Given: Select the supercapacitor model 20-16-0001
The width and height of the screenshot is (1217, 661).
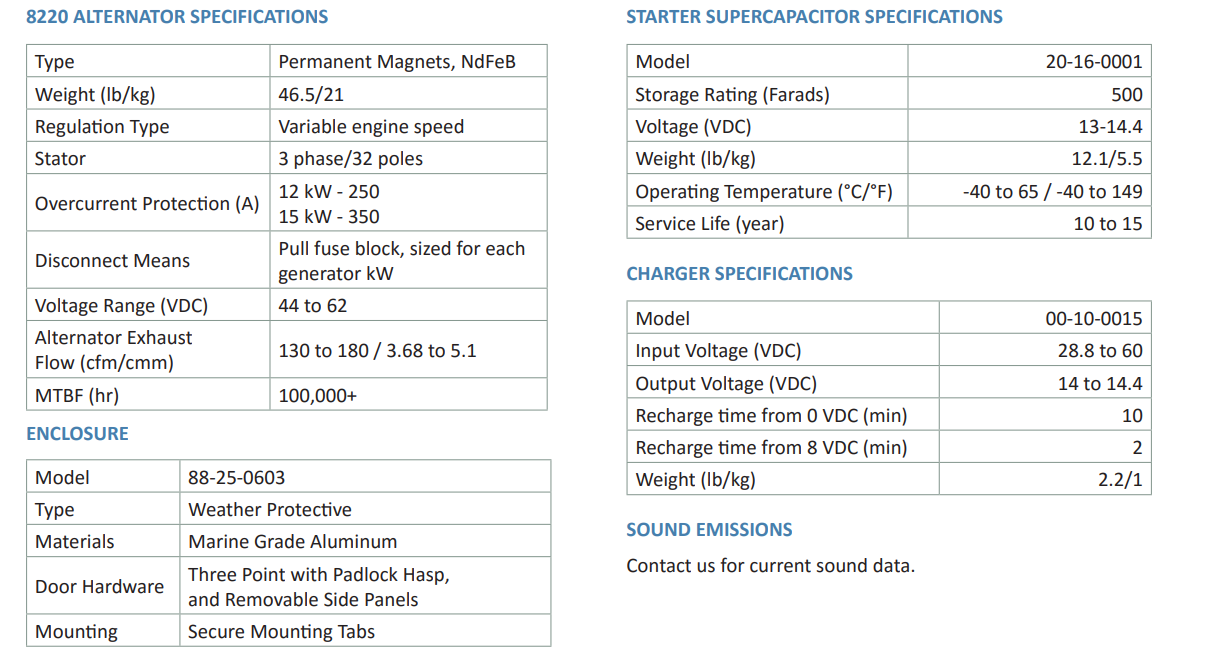Looking at the screenshot, I should pyautogui.click(x=1093, y=62).
